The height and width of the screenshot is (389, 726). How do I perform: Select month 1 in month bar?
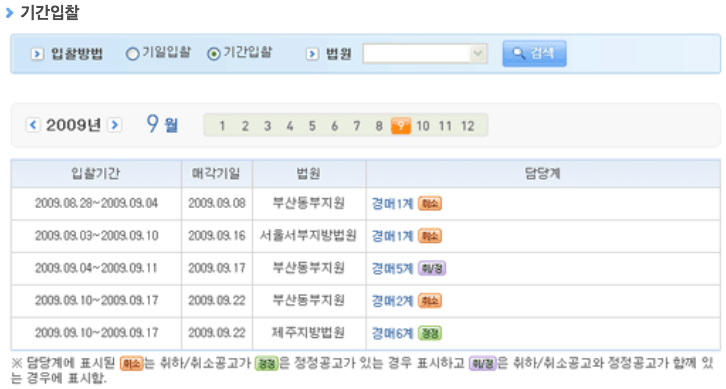pyautogui.click(x=222, y=126)
